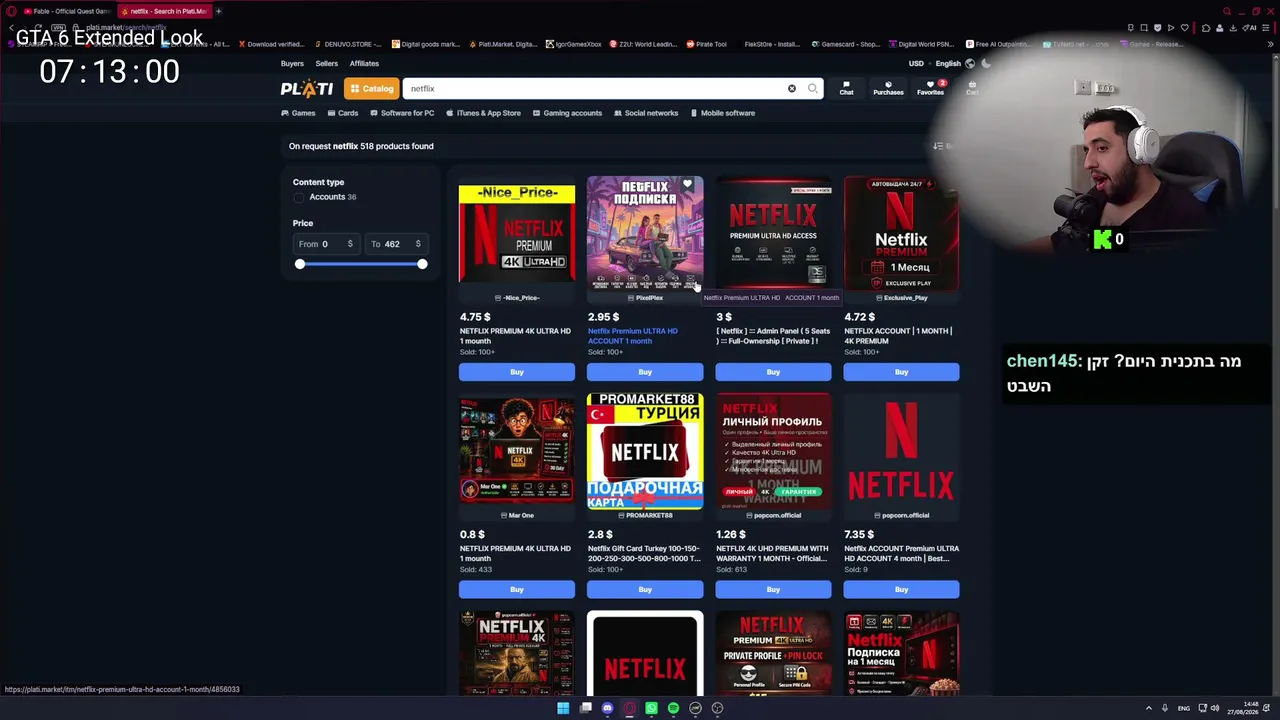Open the USD currency selector
The height and width of the screenshot is (720, 1280).
point(916,64)
